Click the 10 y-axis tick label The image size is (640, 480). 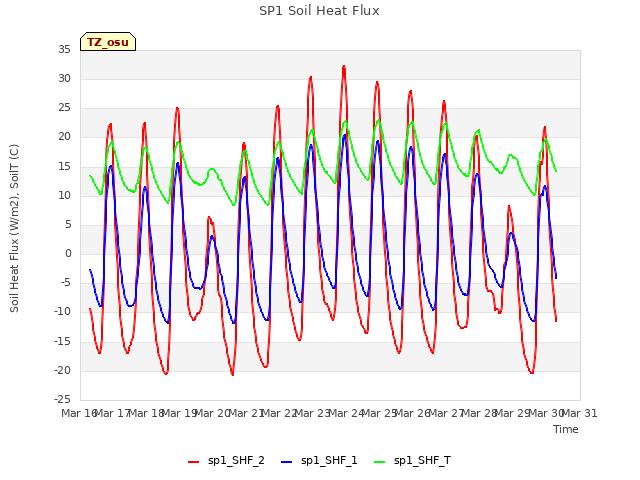click(64, 196)
